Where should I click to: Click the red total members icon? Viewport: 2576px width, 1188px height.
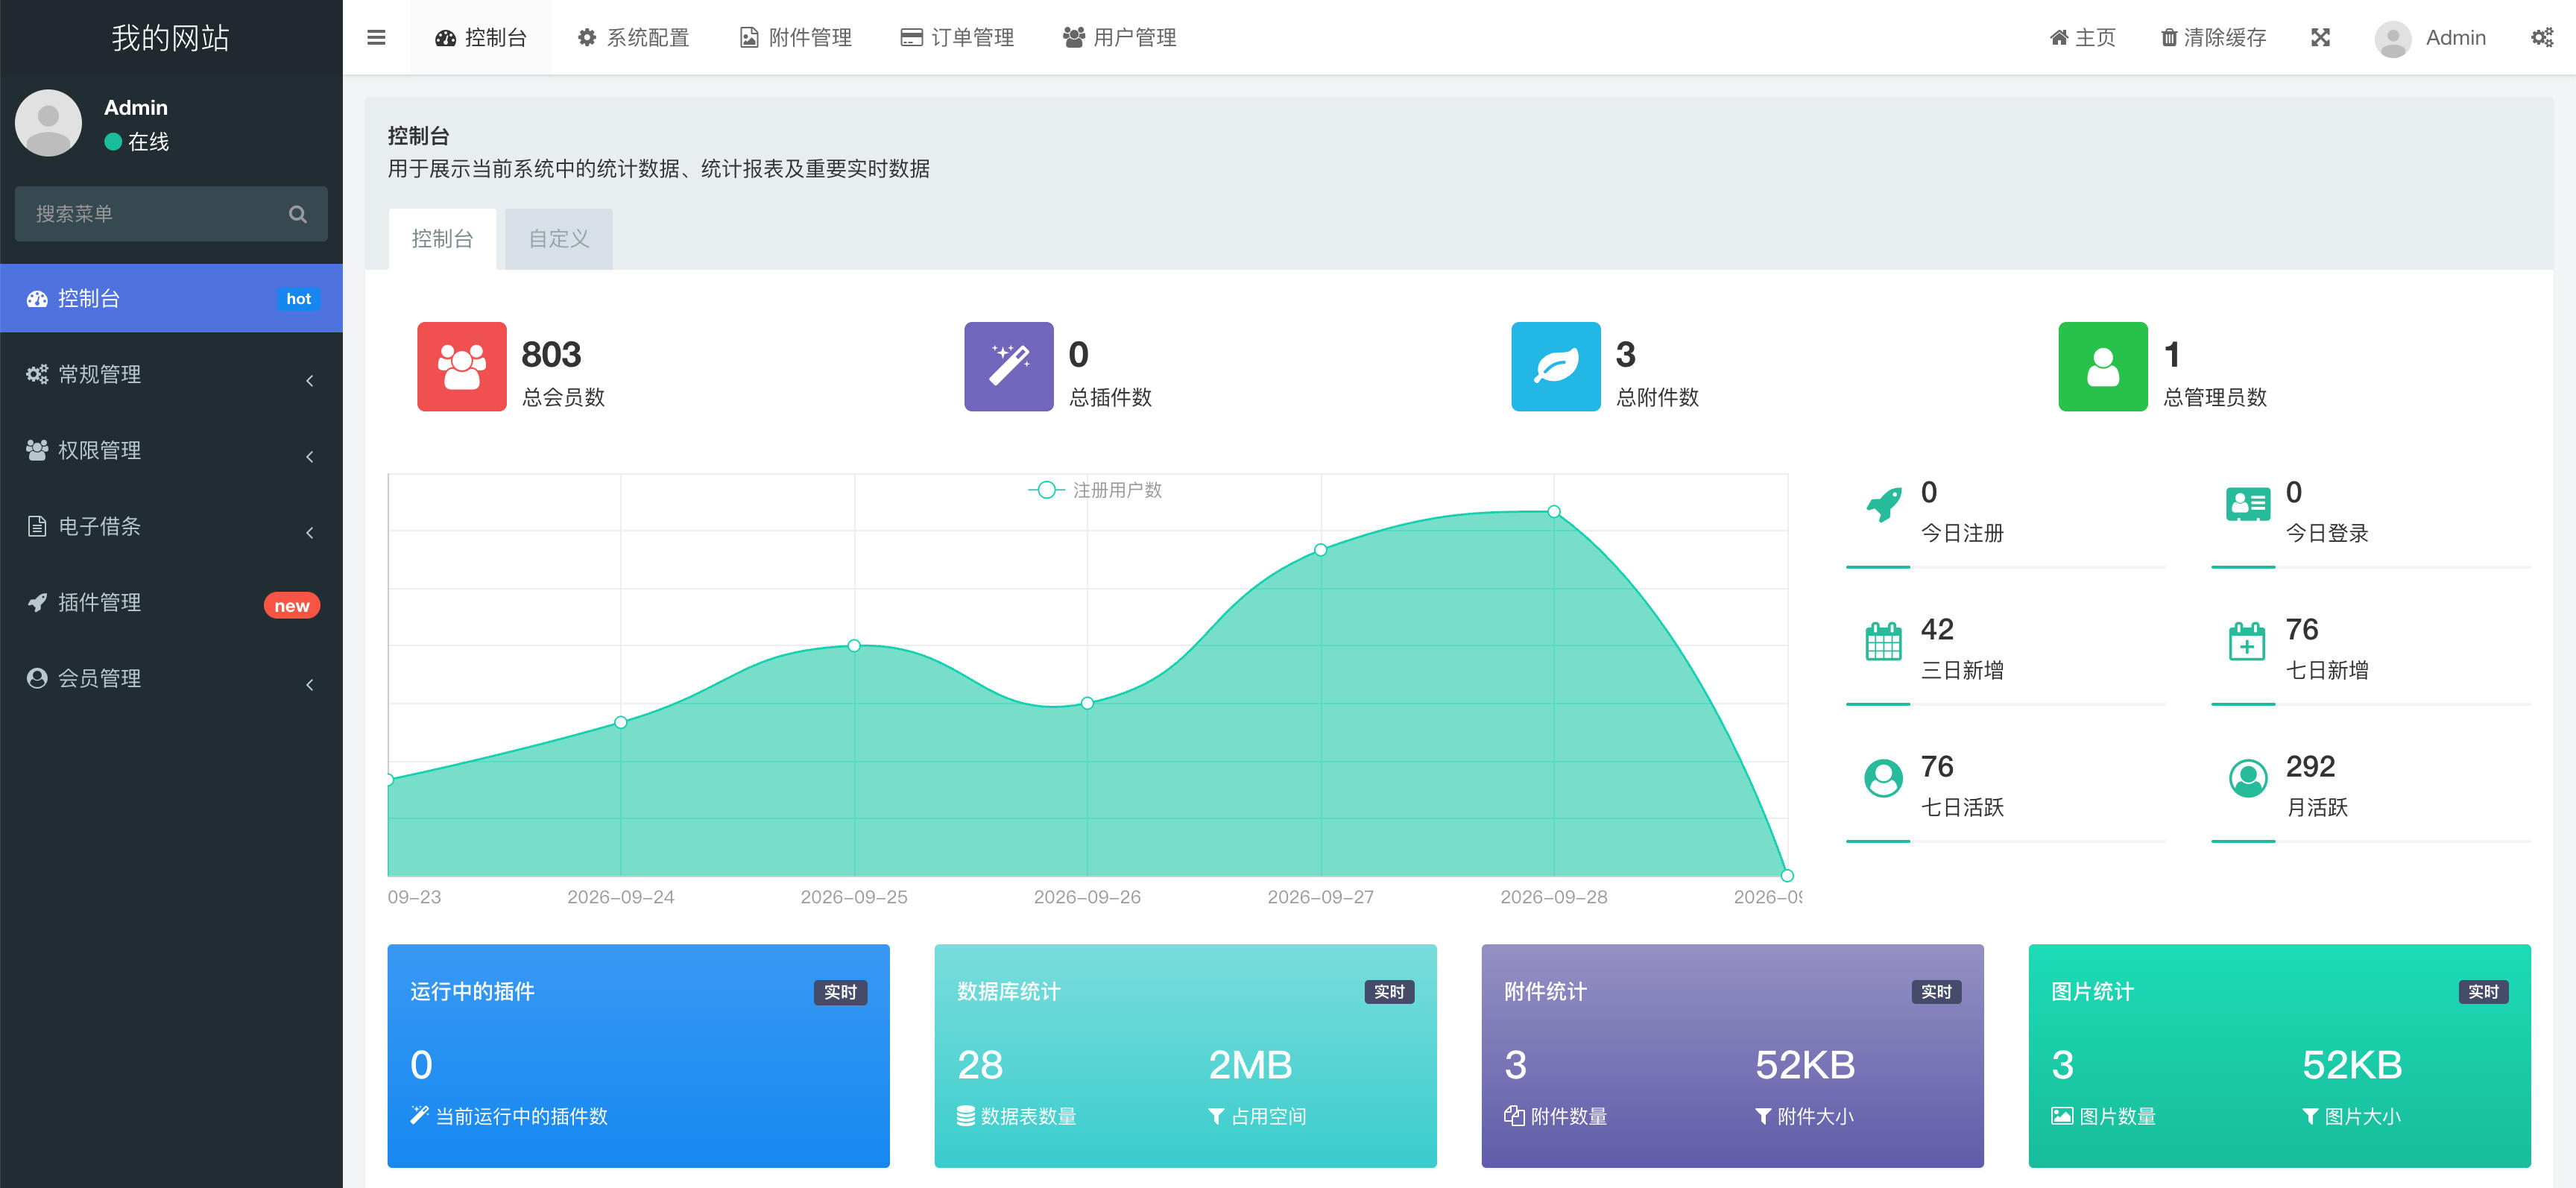pyautogui.click(x=462, y=366)
